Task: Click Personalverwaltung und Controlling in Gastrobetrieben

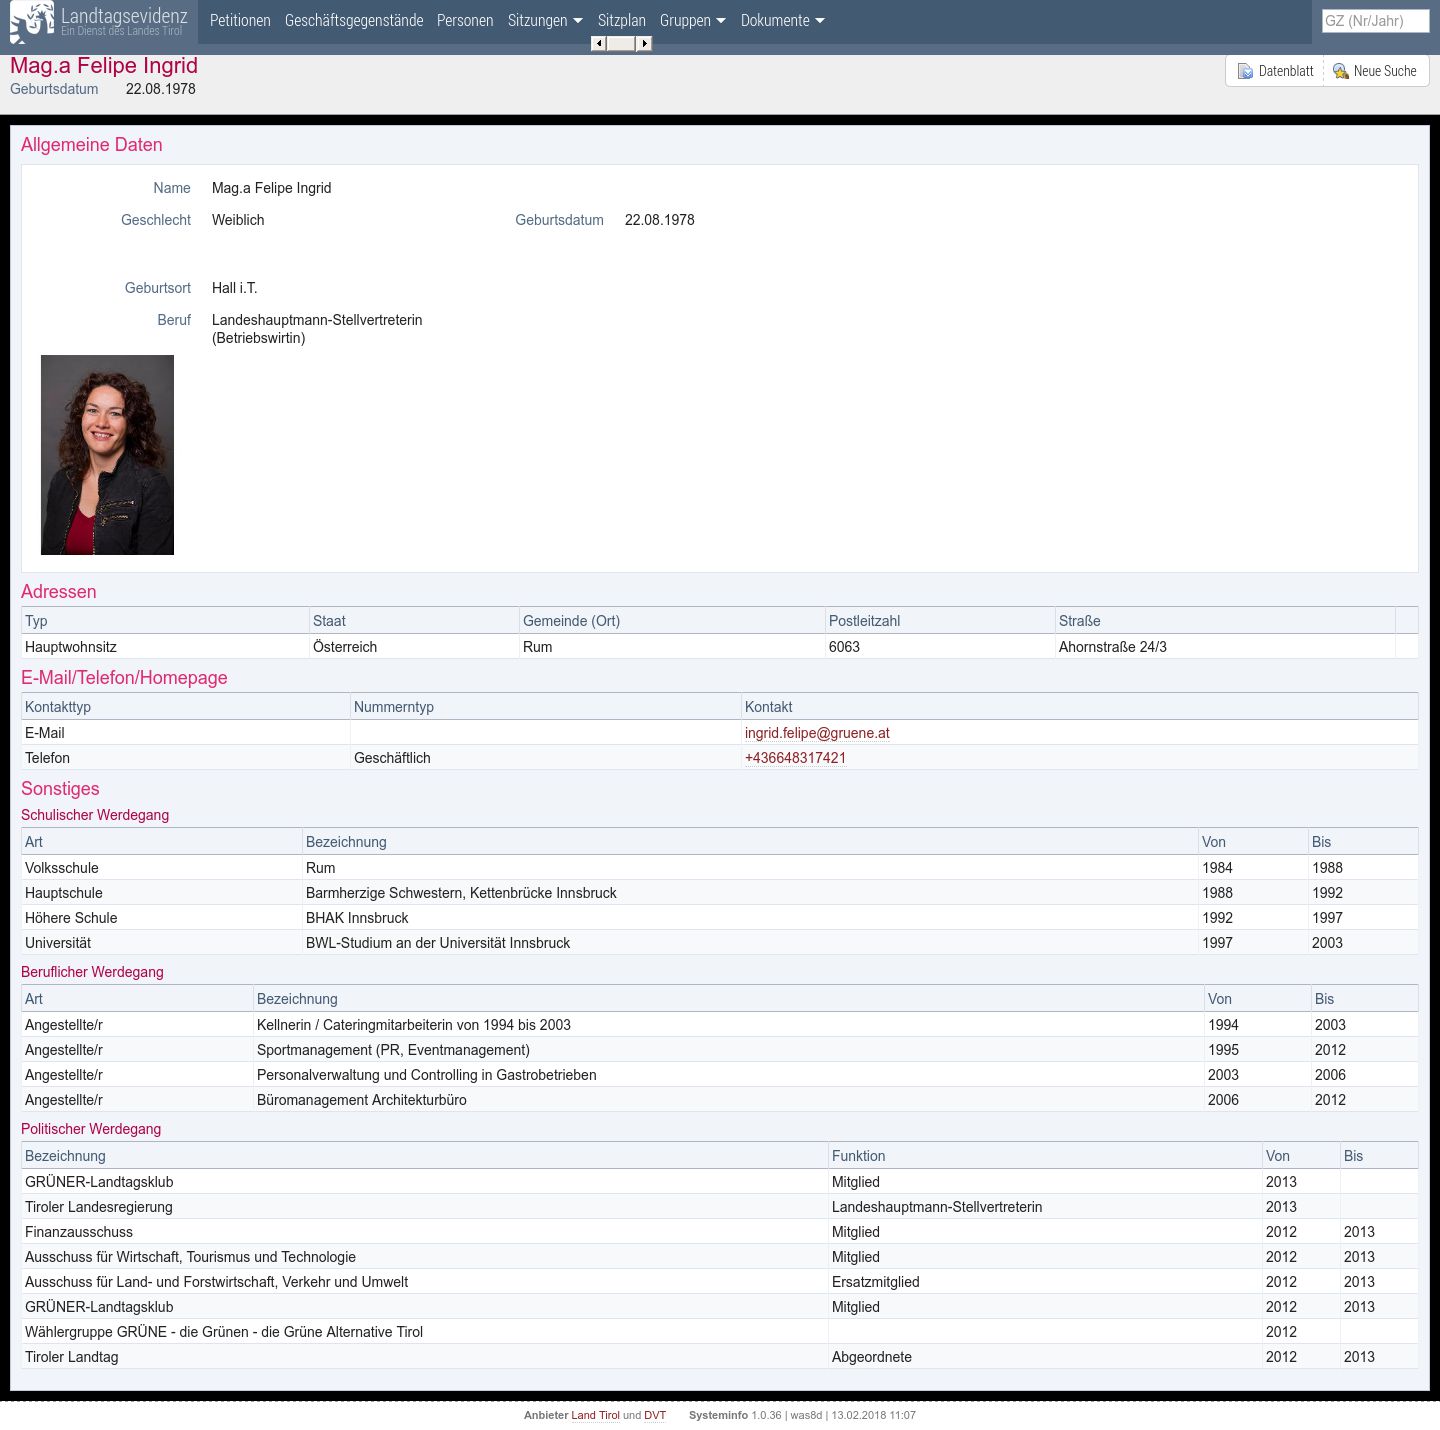Action: point(427,1075)
